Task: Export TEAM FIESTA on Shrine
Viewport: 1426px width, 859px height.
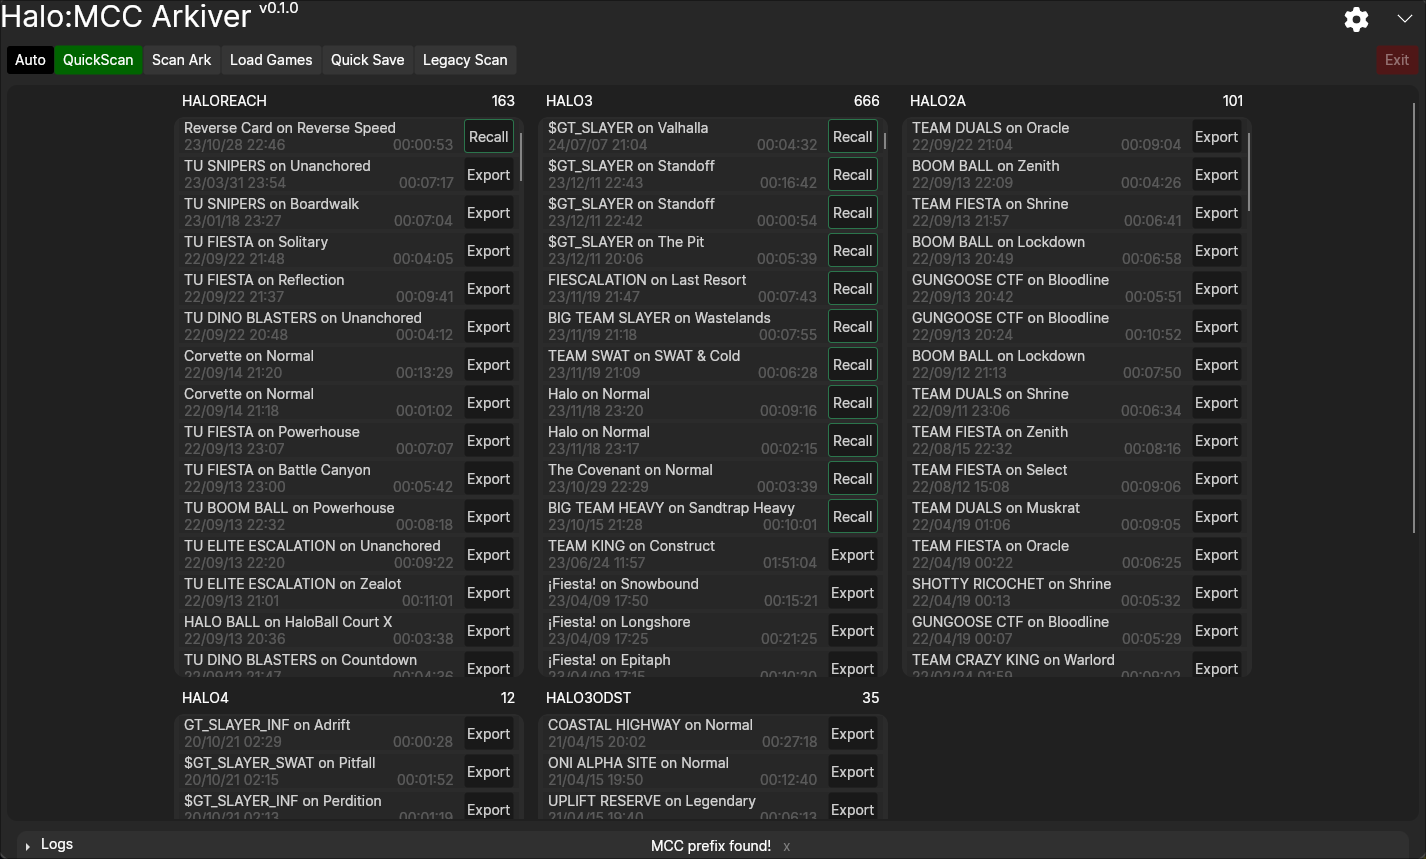Action: (1217, 213)
